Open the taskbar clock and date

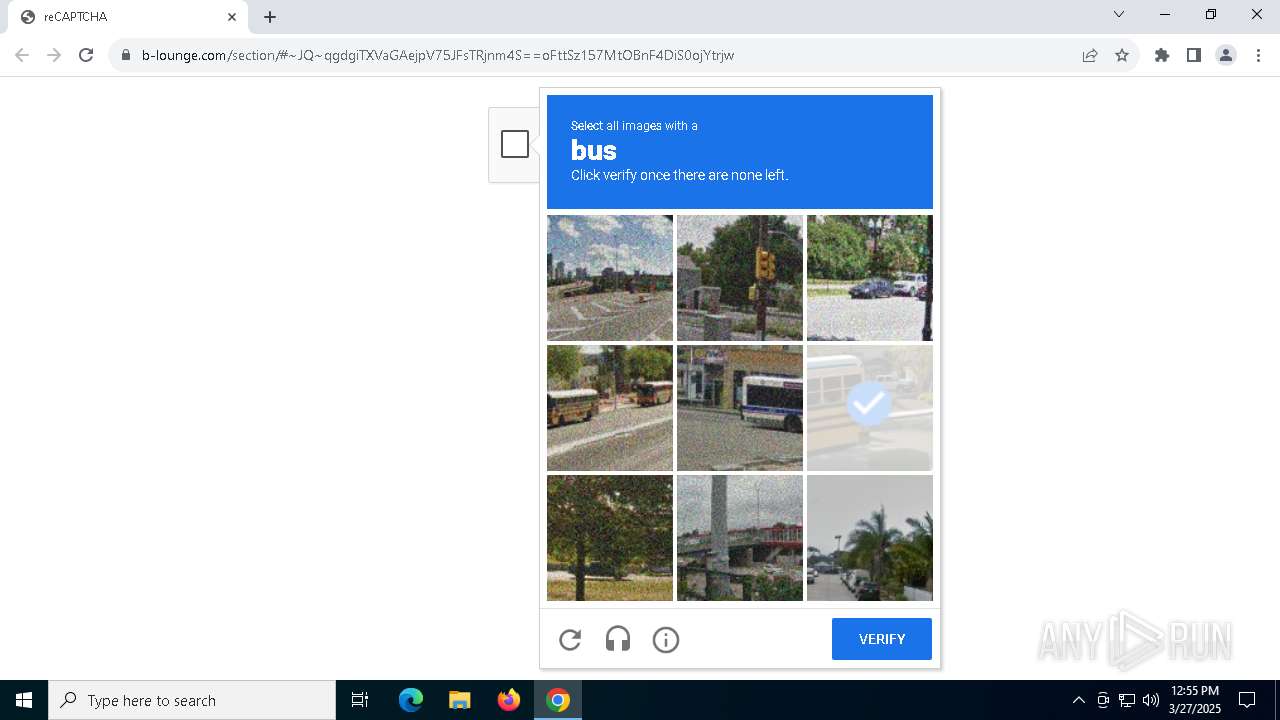1195,700
